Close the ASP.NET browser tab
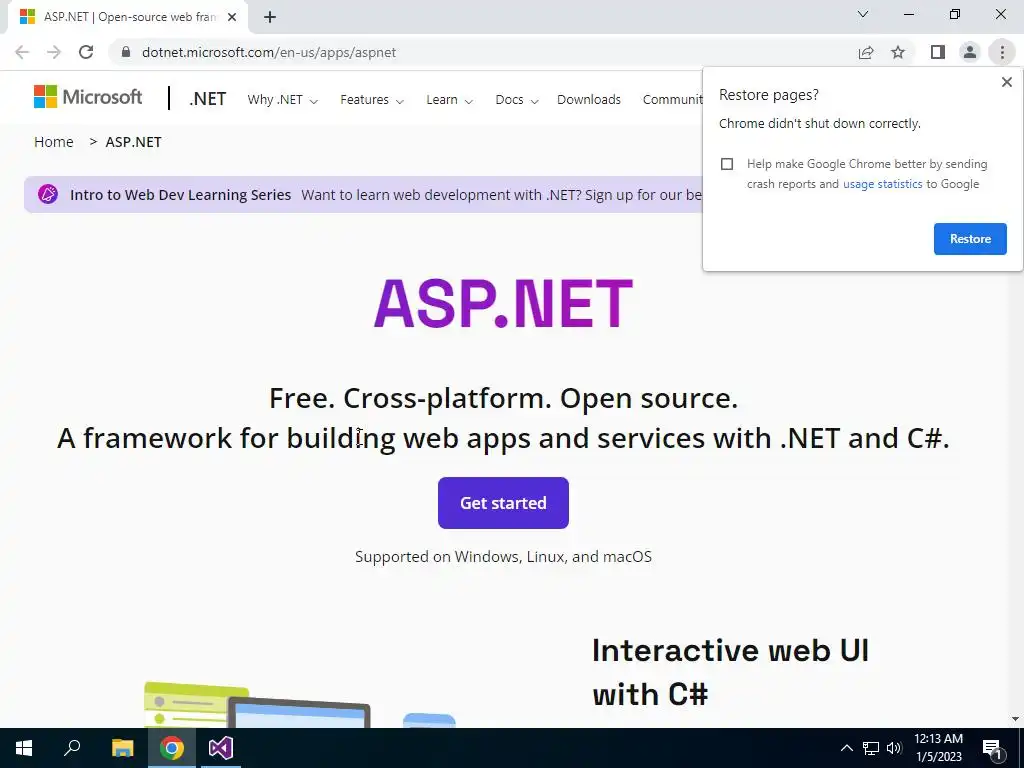Screen dimensions: 1024x768 (232, 17)
